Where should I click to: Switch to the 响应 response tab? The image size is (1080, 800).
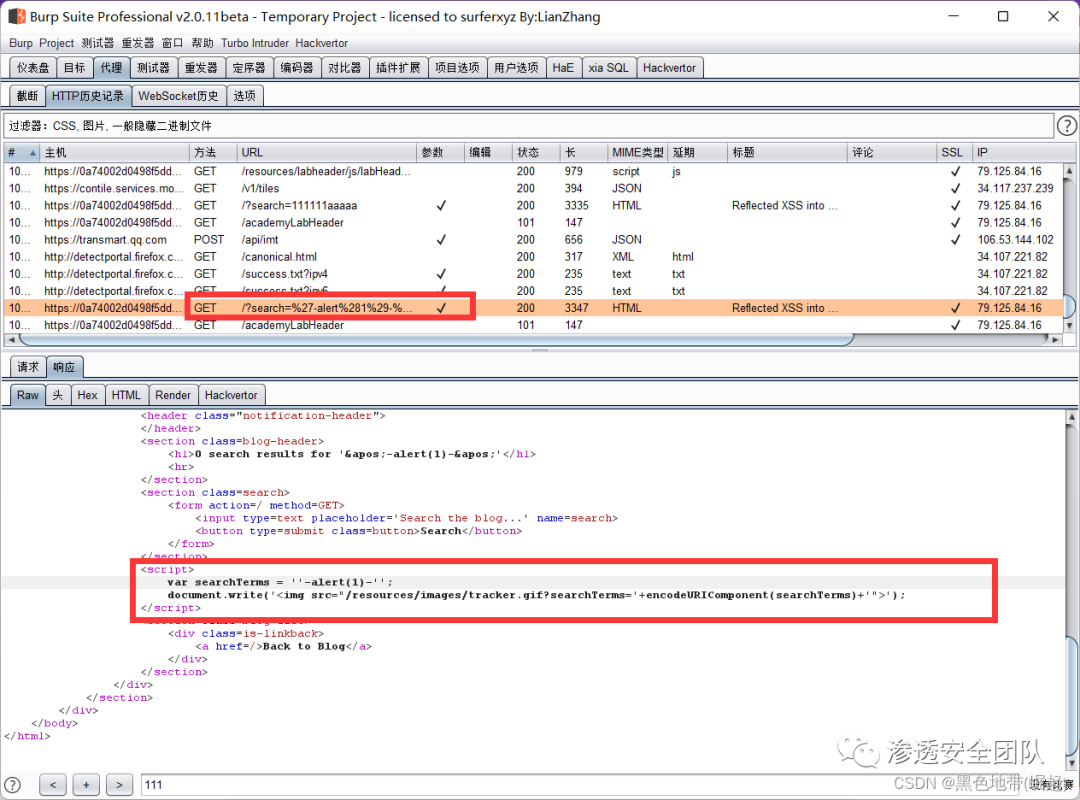coord(65,367)
